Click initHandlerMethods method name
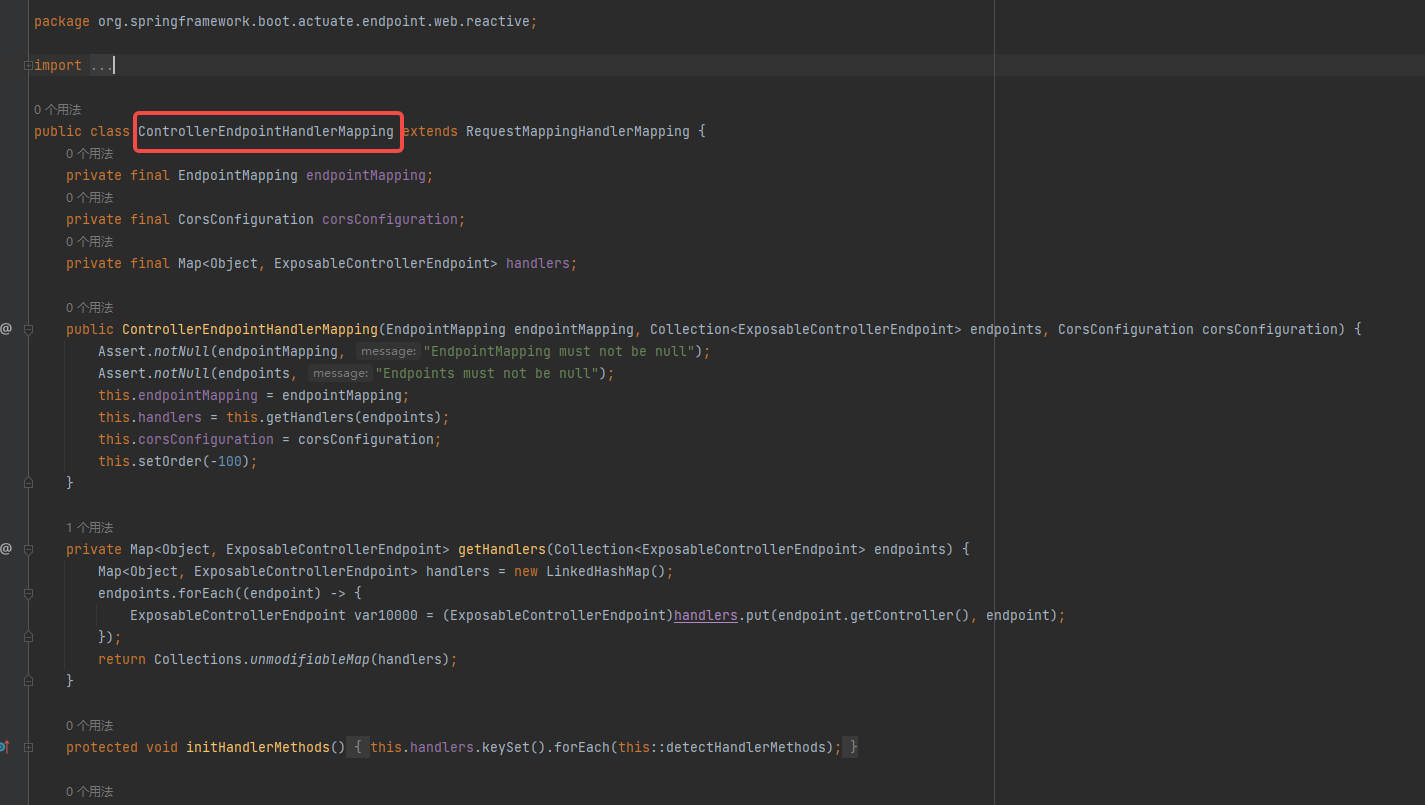Image resolution: width=1425 pixels, height=805 pixels. point(258,747)
